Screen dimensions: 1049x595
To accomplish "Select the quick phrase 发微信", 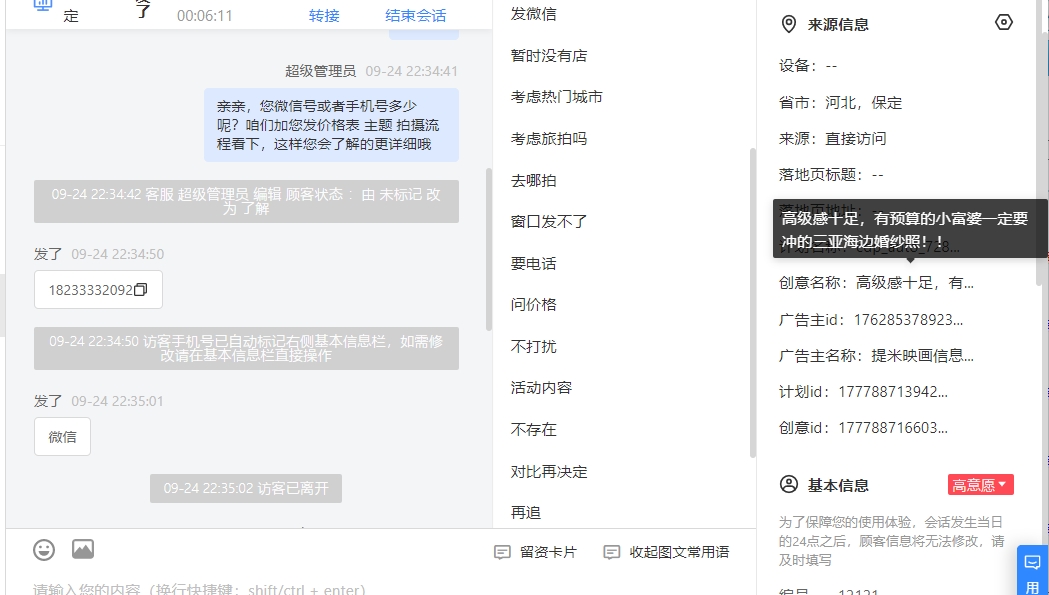I will [x=533, y=13].
